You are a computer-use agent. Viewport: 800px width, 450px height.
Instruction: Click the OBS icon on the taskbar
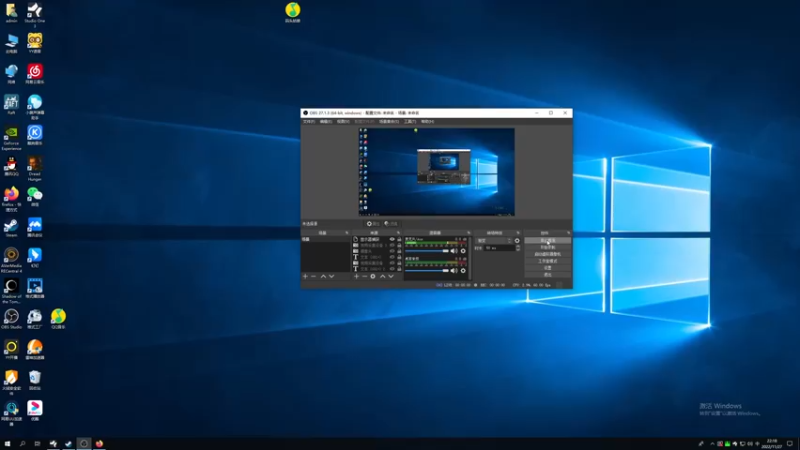coord(84,443)
